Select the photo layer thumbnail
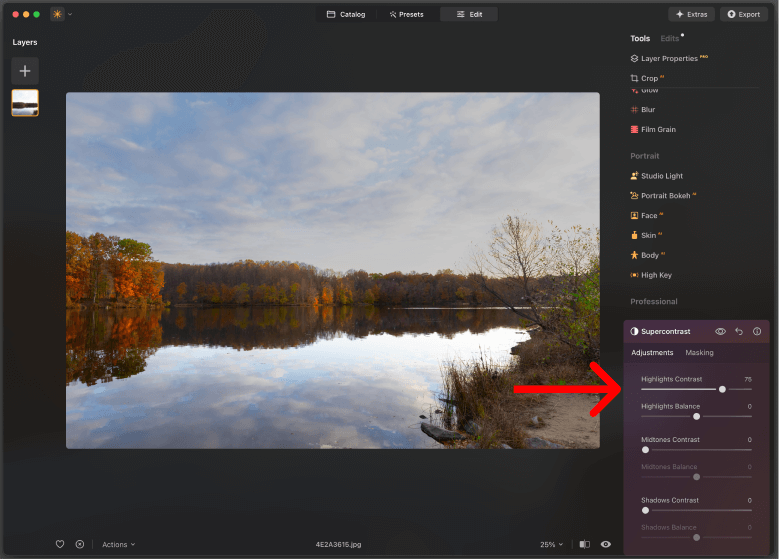This screenshot has height=559, width=779. coord(25,103)
